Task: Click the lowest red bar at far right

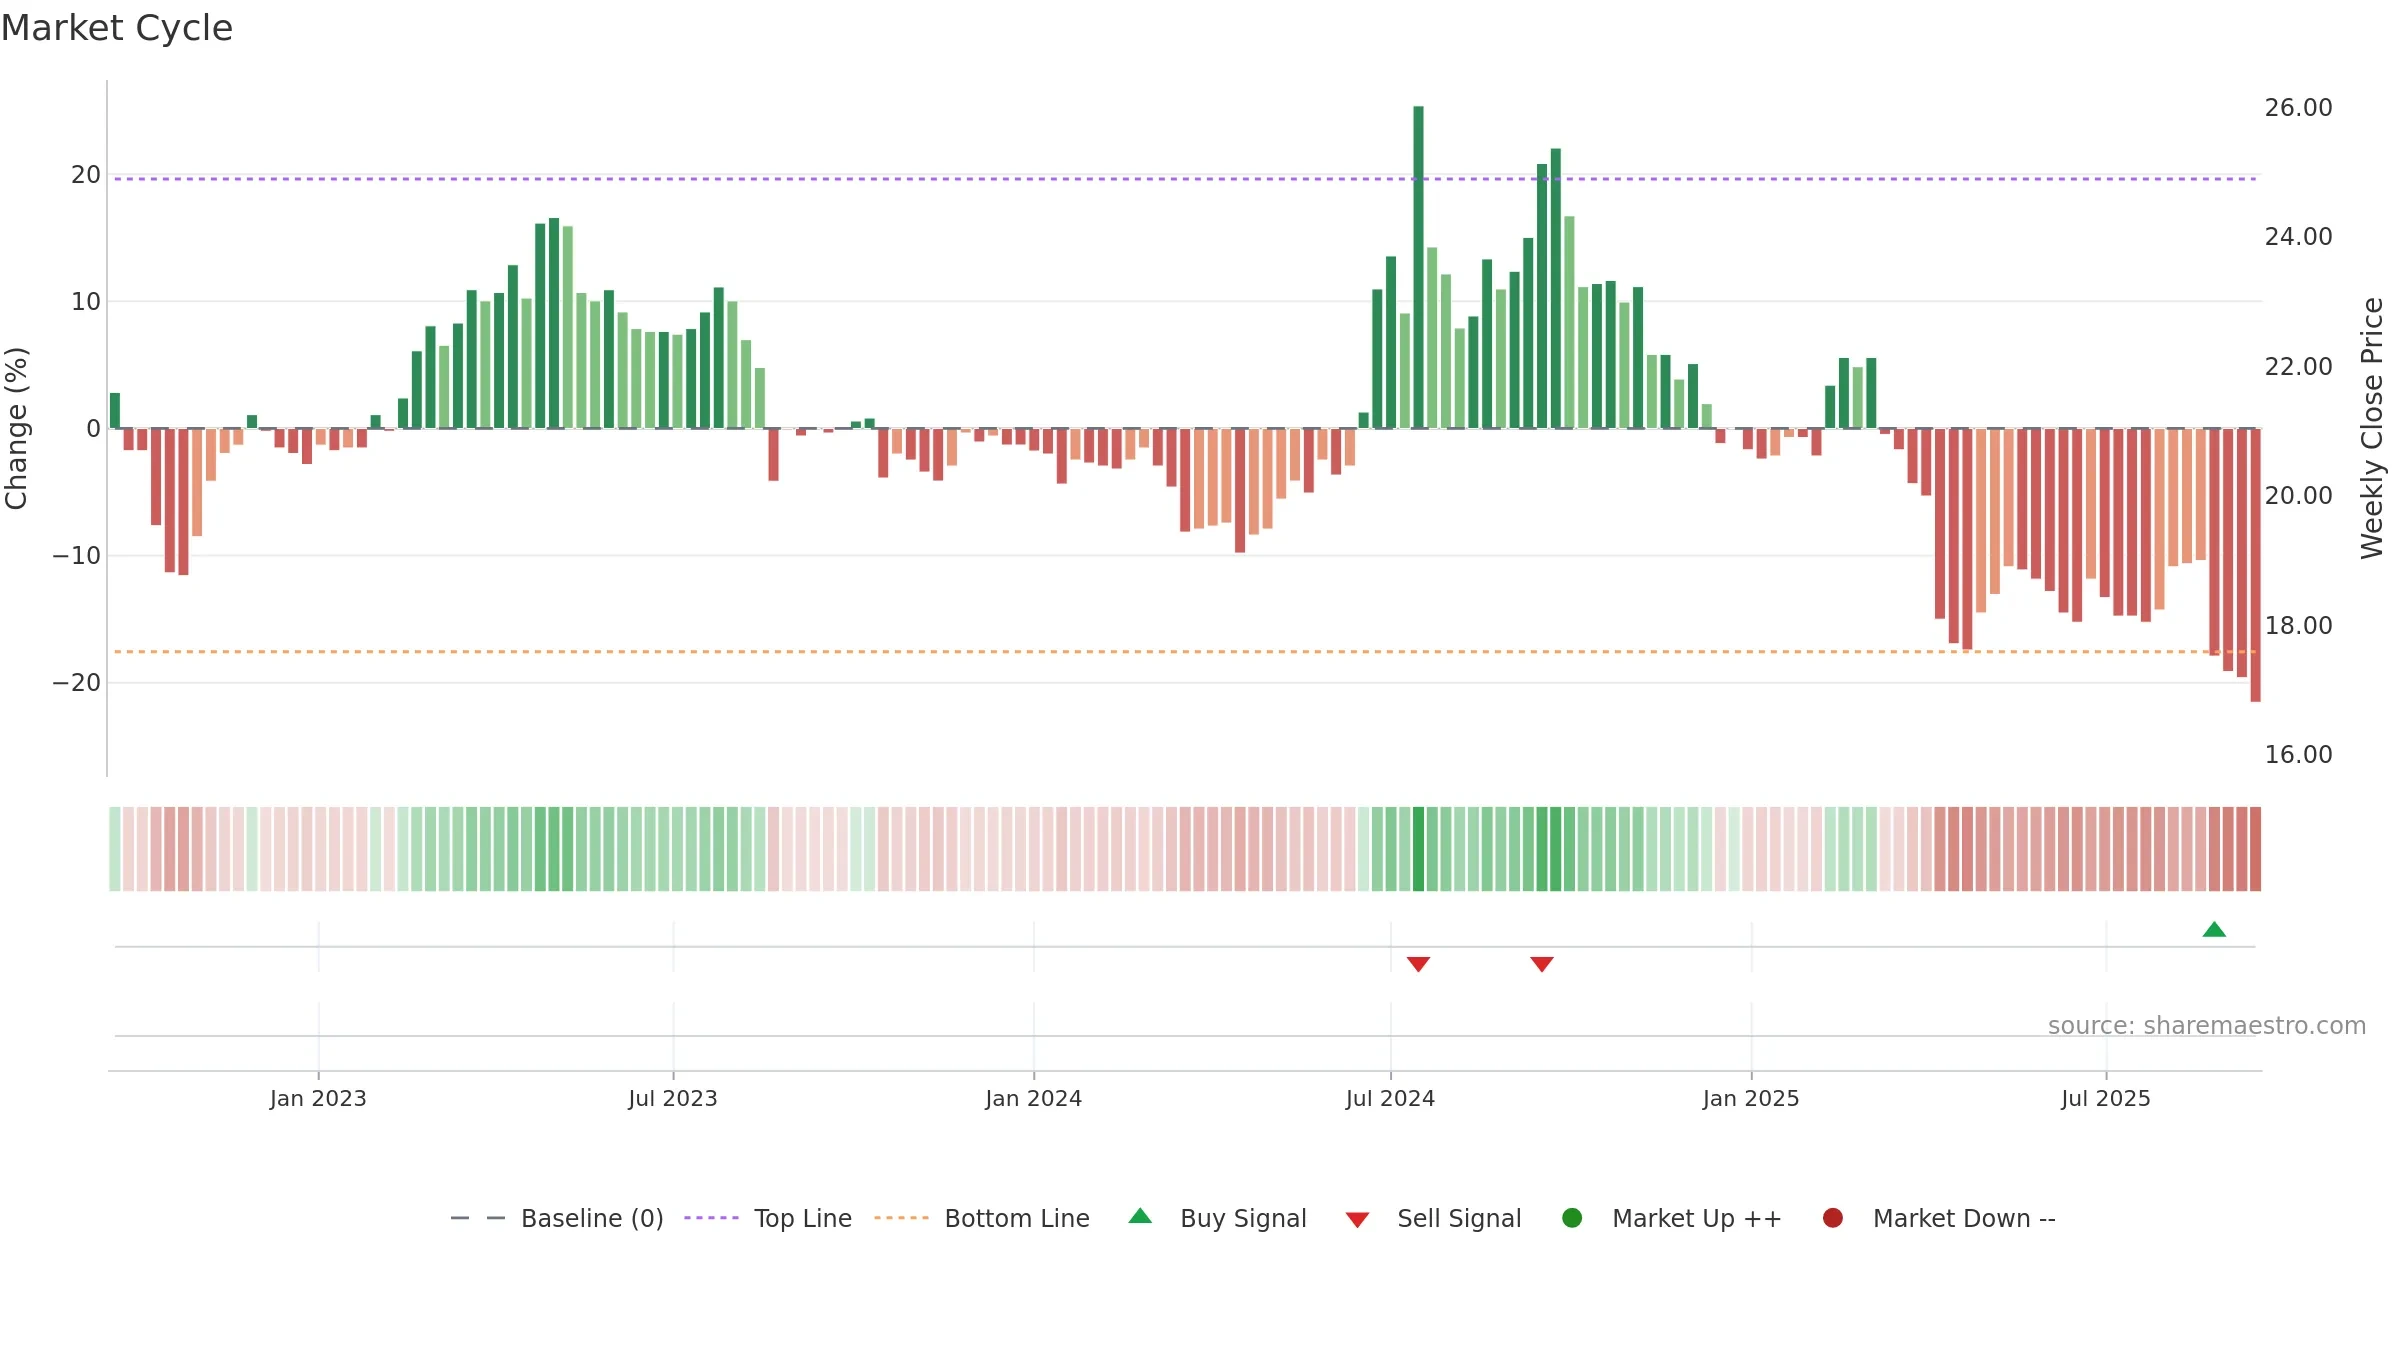Action: (2255, 565)
